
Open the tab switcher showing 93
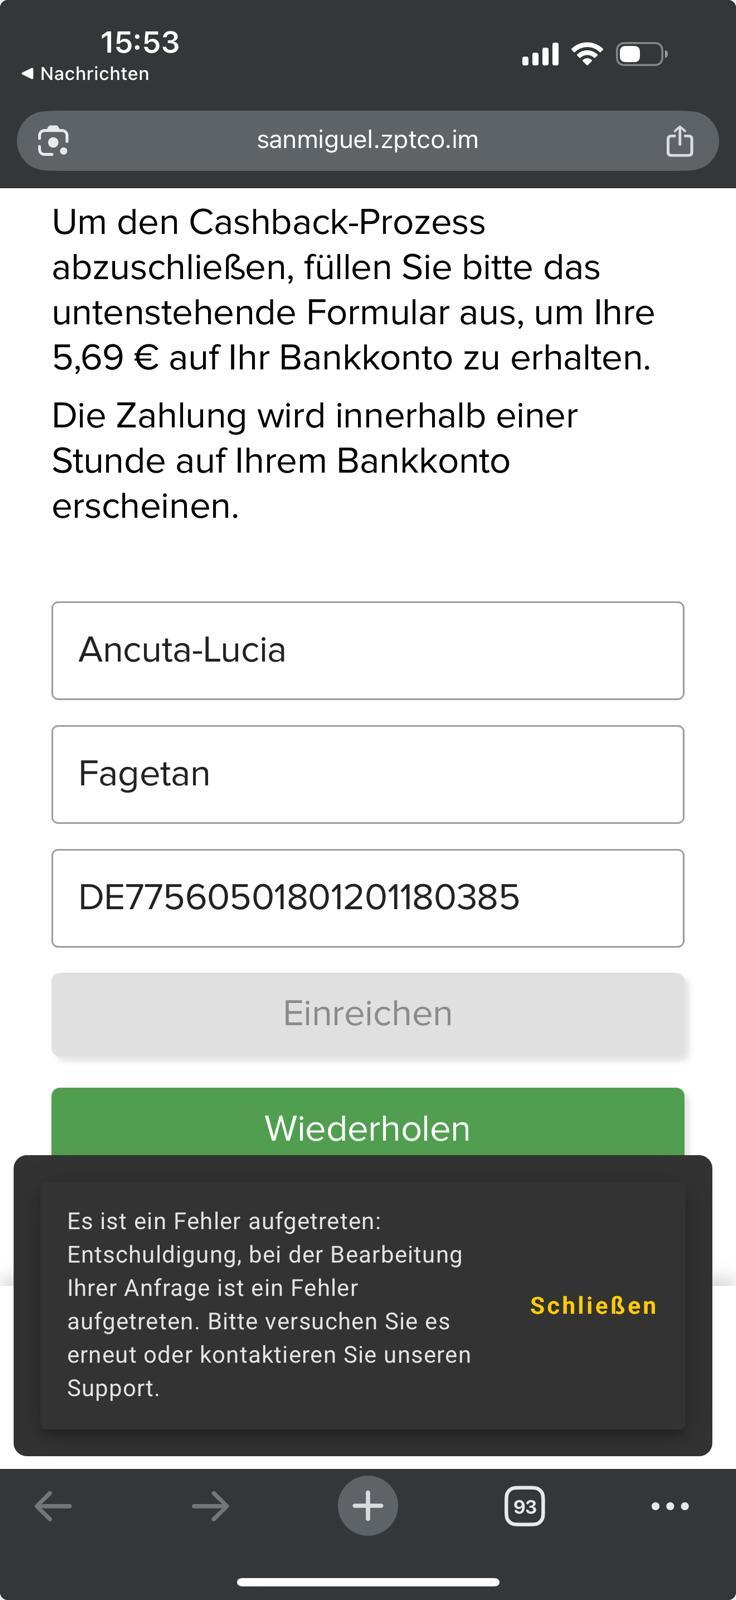525,1506
